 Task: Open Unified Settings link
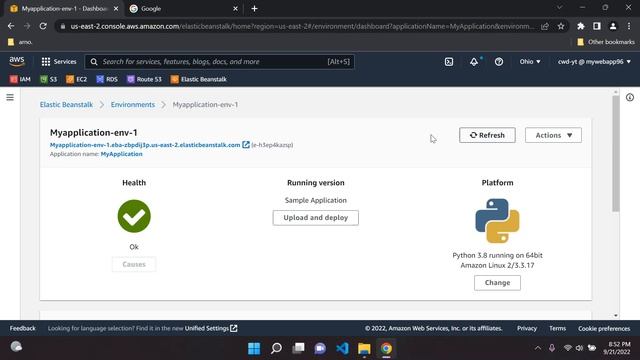click(211, 328)
